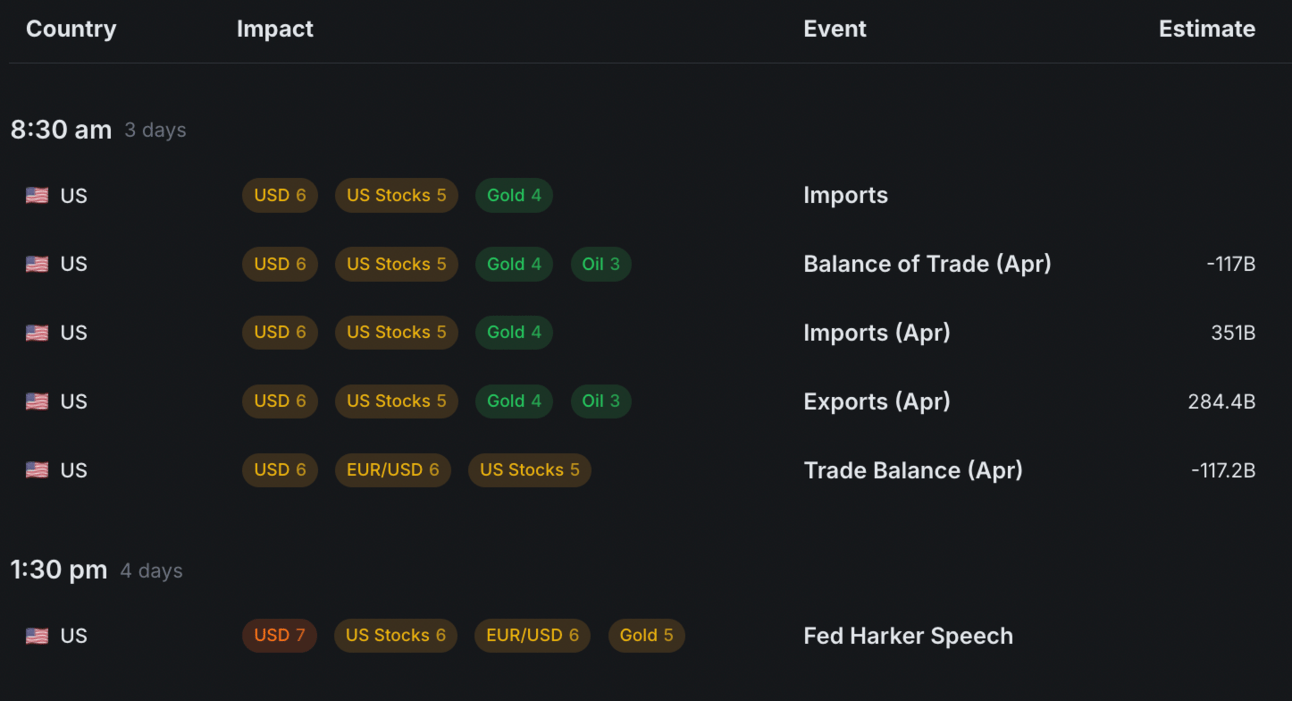
Task: Click US flag in Trade Balance (Apr) row
Action: pyautogui.click(x=37, y=470)
